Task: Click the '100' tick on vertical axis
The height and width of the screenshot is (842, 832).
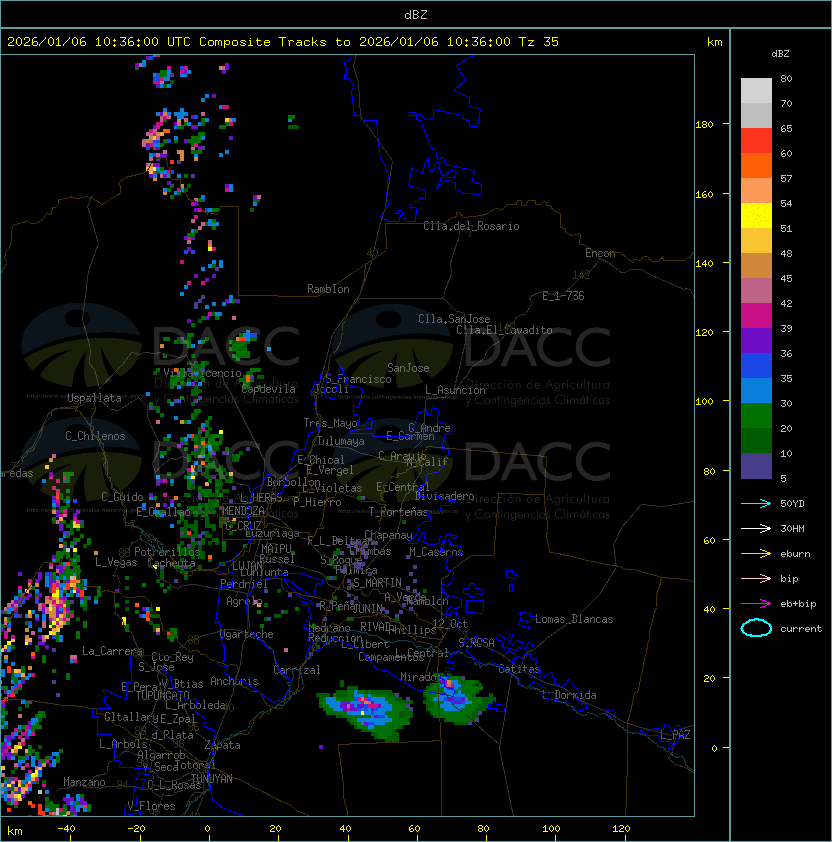Action: coord(704,401)
